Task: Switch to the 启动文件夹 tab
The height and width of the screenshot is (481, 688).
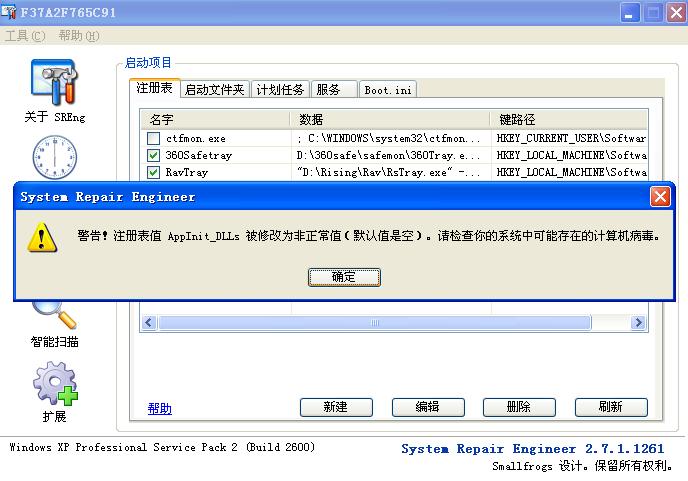Action: (x=215, y=90)
